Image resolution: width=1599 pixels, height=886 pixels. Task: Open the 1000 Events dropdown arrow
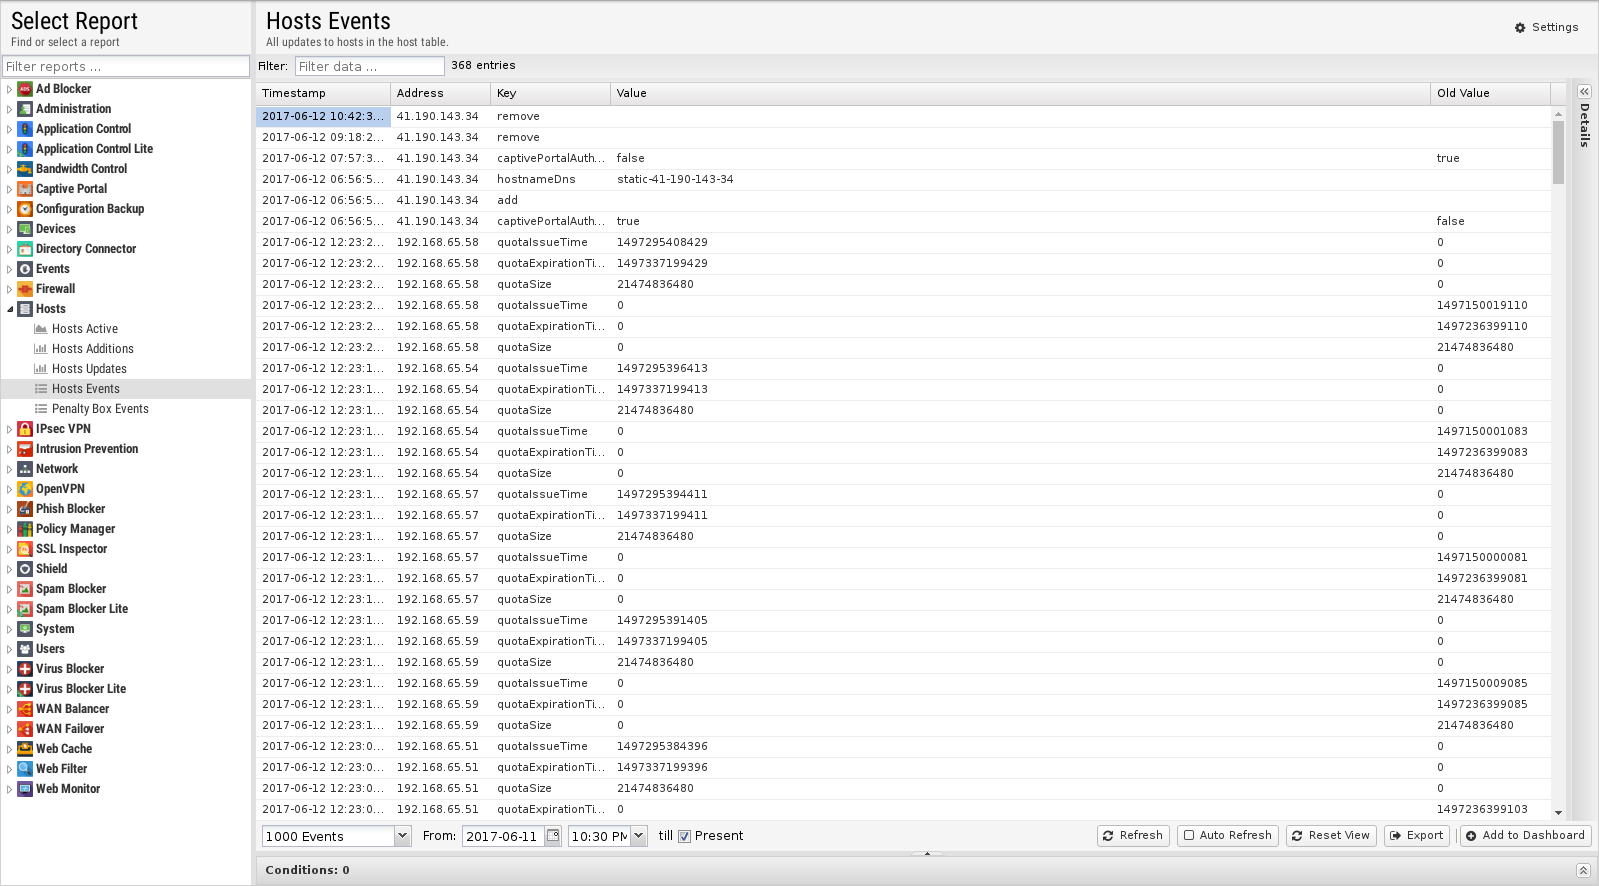point(402,836)
